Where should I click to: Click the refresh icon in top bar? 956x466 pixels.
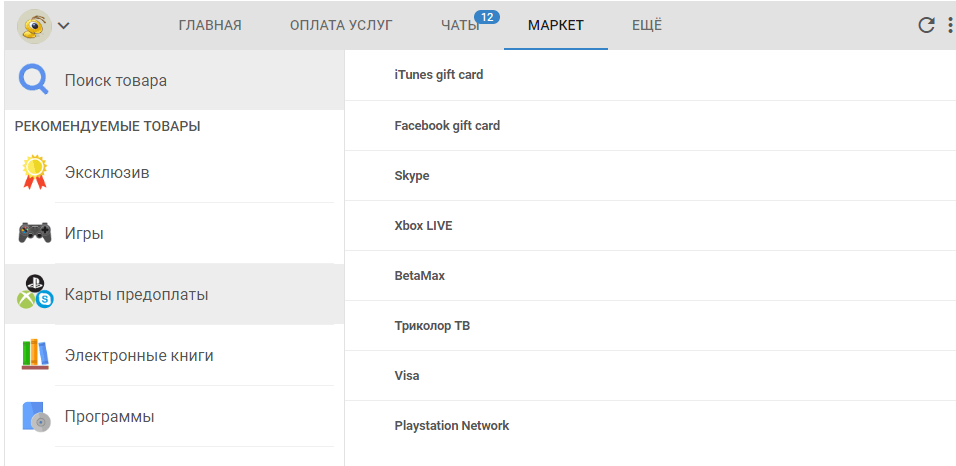tap(926, 25)
